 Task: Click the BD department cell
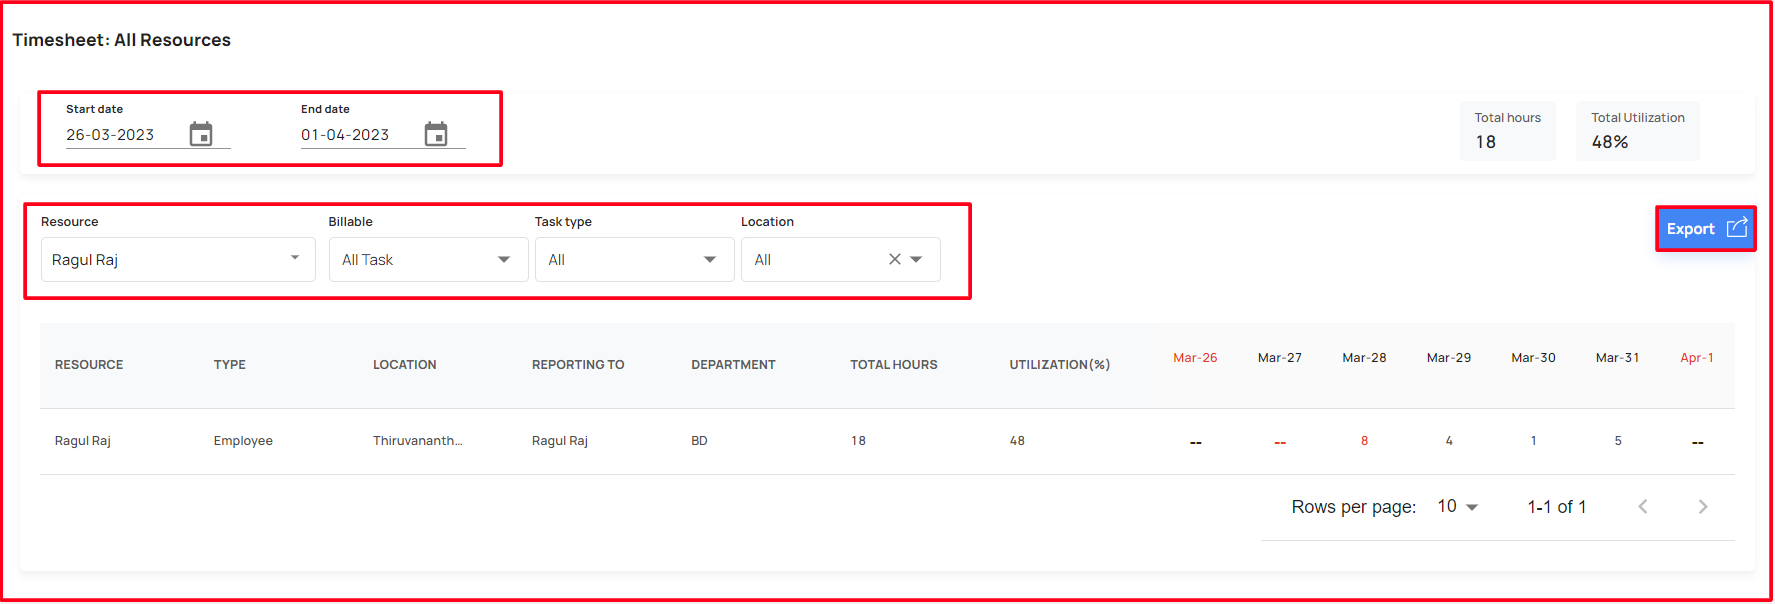(x=699, y=441)
